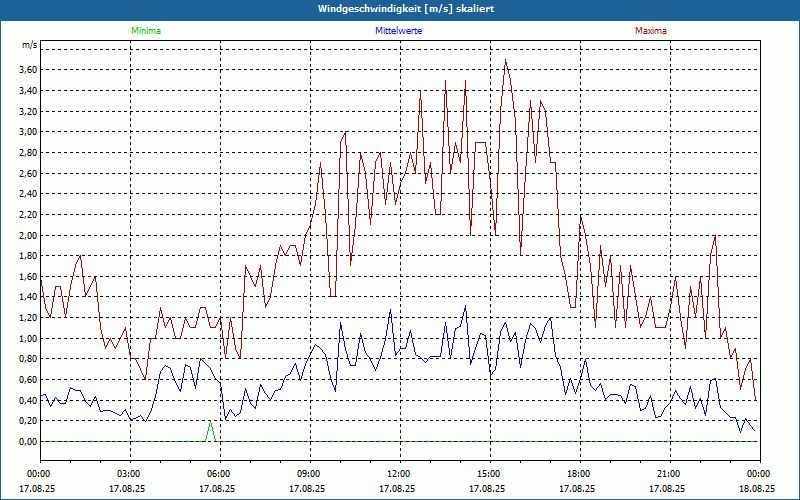Click the y-axis value '0,80'
The height and width of the screenshot is (500, 800).
click(28, 359)
